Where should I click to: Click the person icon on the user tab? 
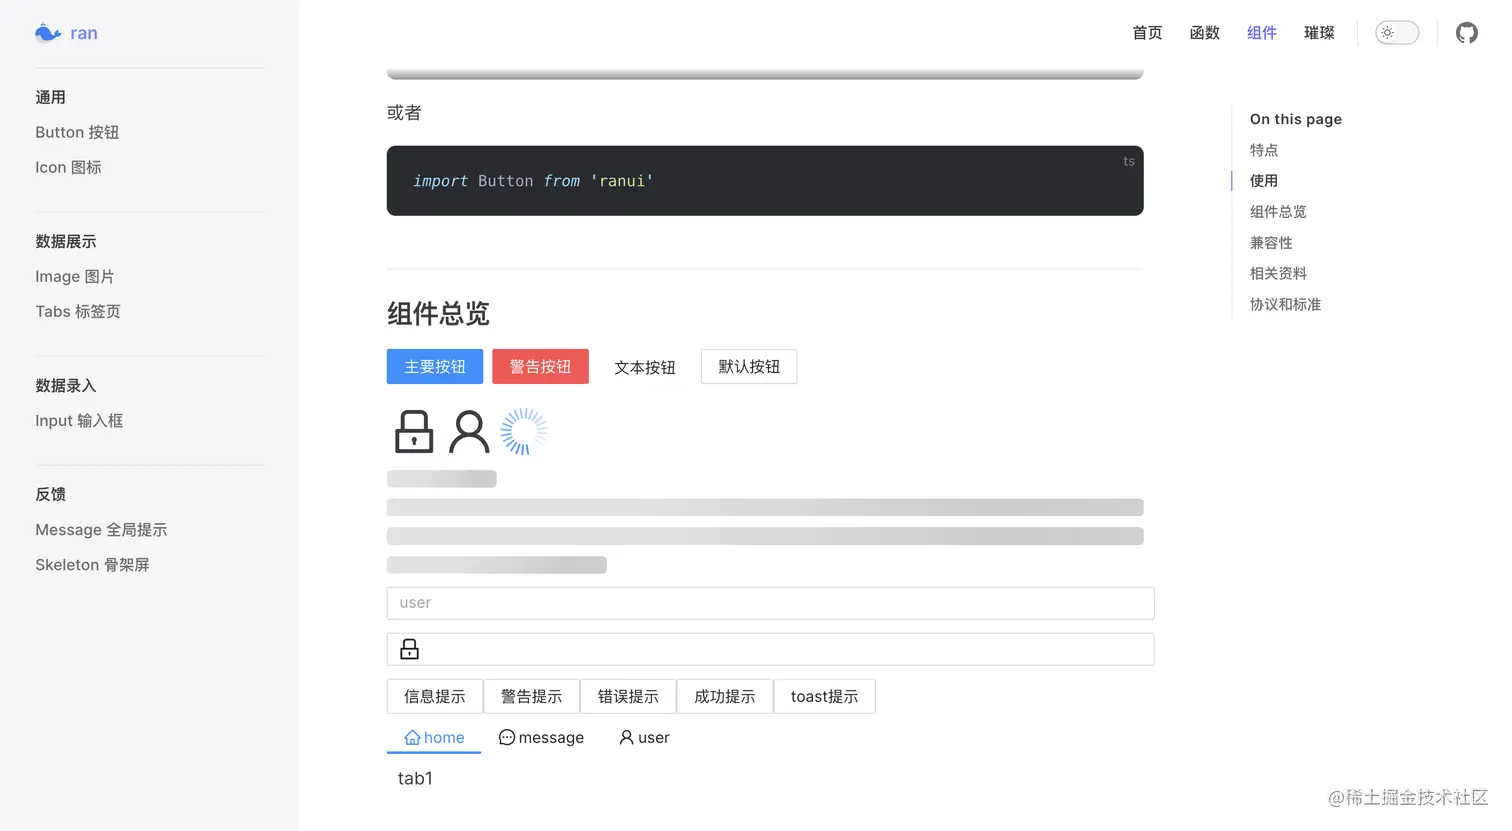[627, 738]
